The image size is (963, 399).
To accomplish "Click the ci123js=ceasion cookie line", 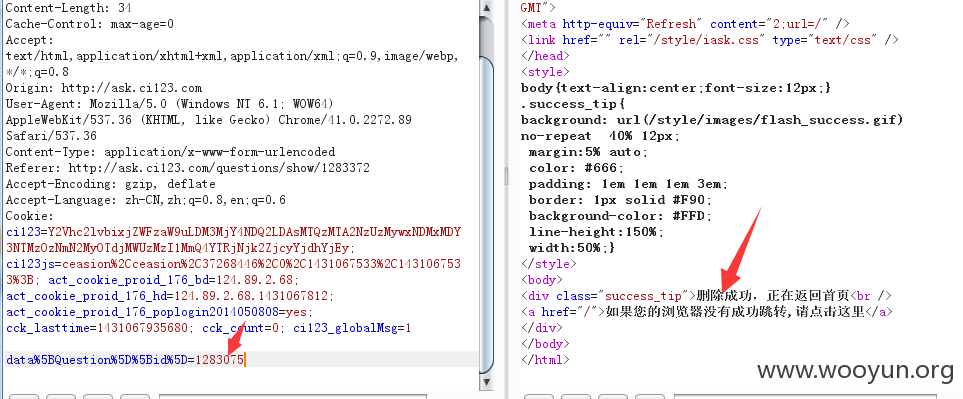I will click(x=233, y=264).
